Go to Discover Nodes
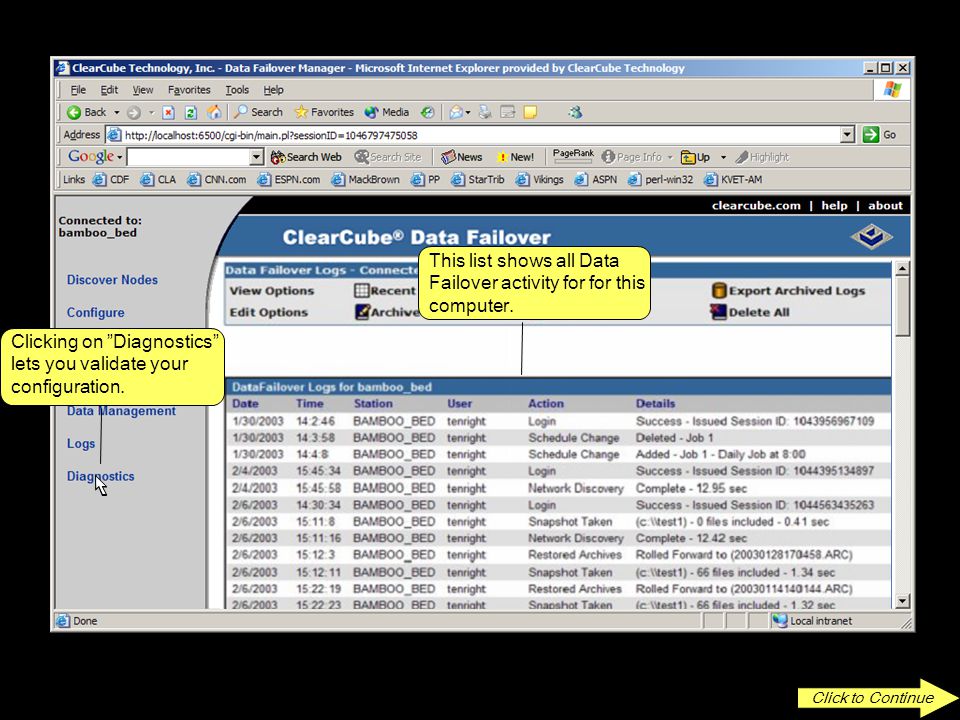 [112, 280]
